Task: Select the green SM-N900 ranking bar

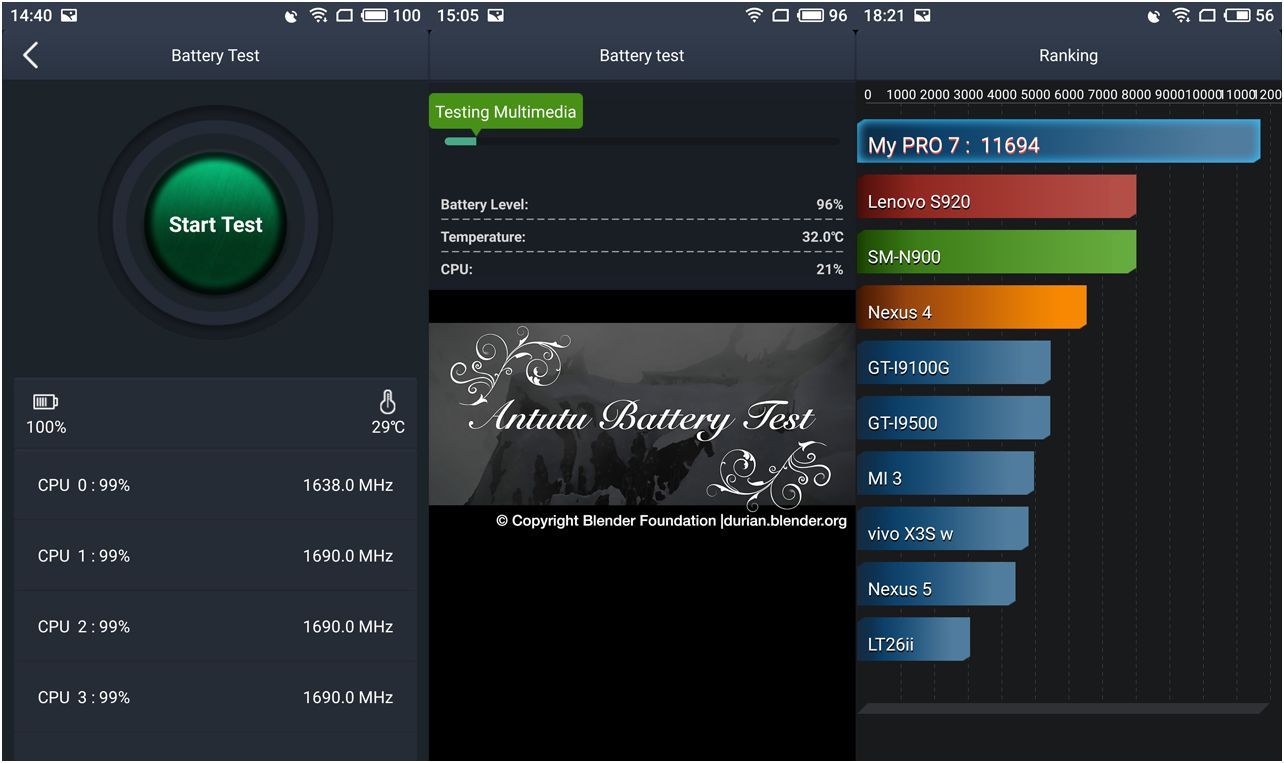Action: tap(995, 256)
